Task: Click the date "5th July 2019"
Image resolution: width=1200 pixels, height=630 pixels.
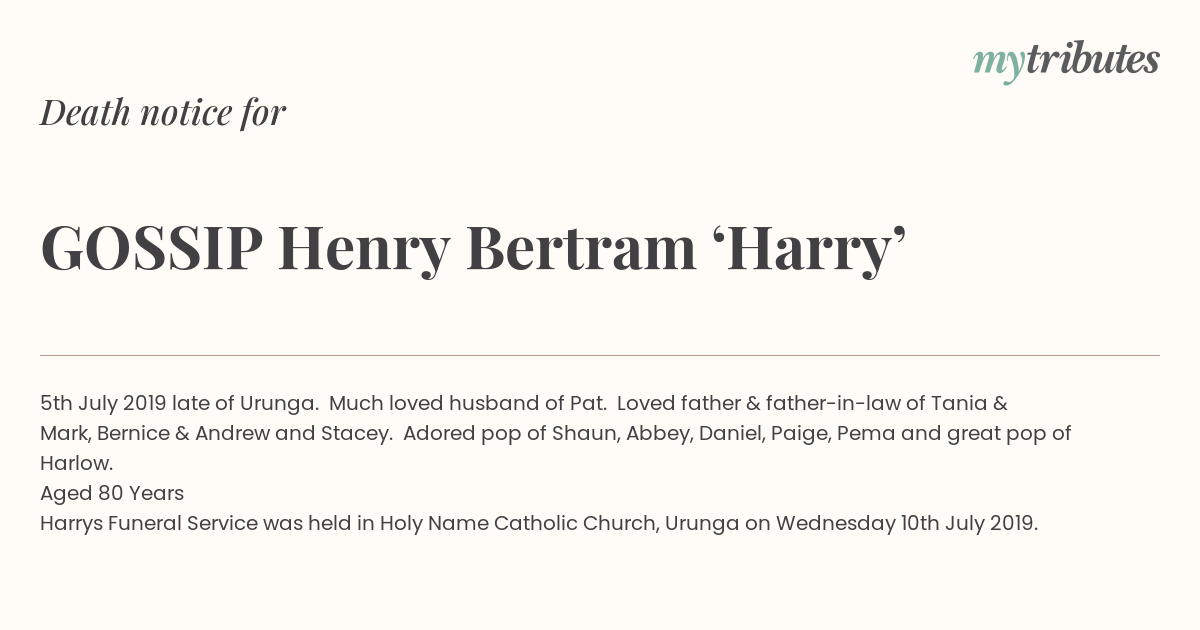Action: [103, 404]
